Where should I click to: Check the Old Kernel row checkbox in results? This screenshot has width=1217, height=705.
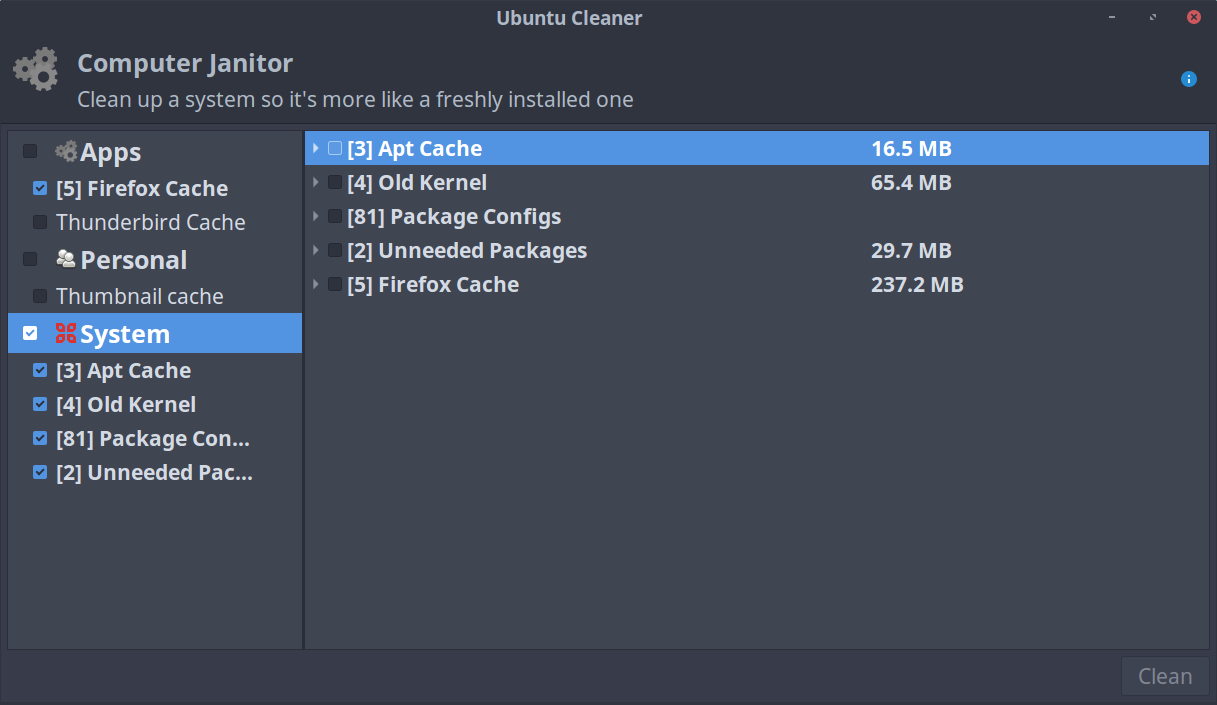pyautogui.click(x=335, y=182)
